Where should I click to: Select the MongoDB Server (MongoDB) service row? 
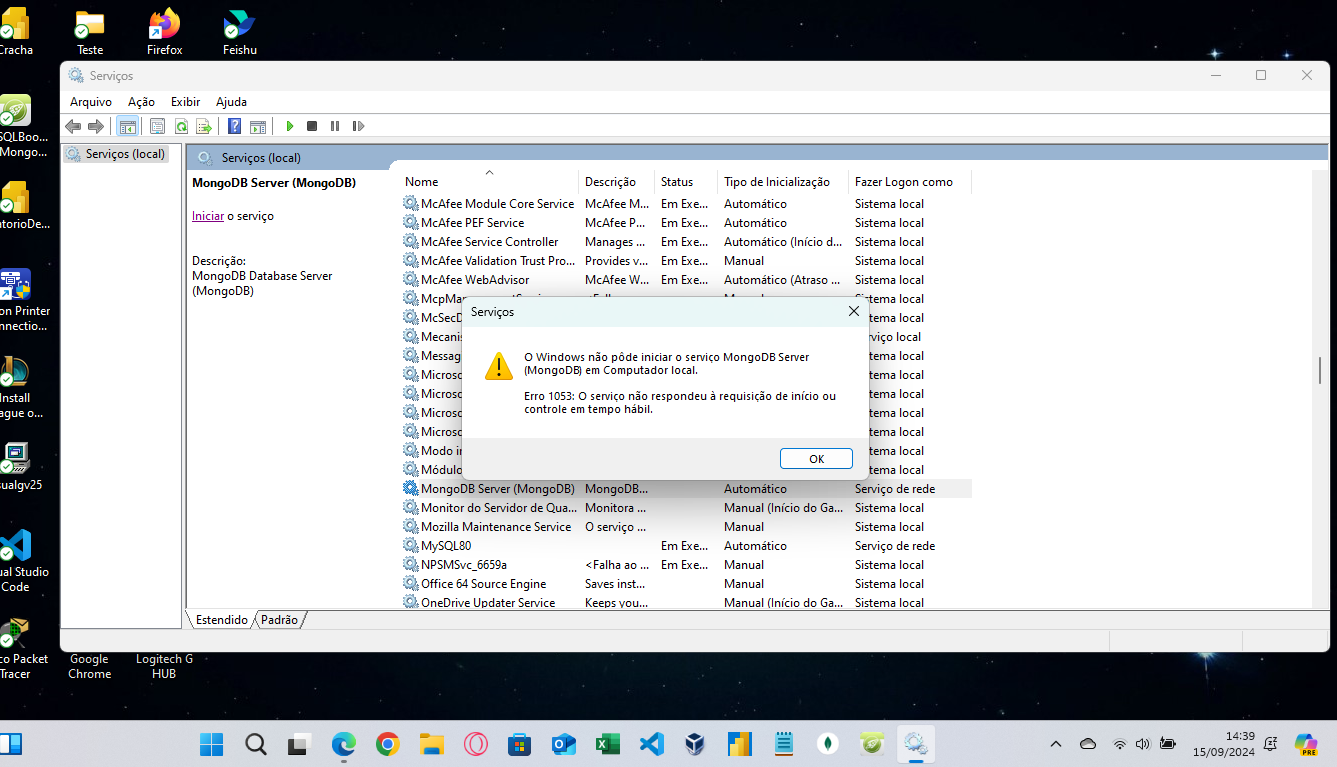686,489
